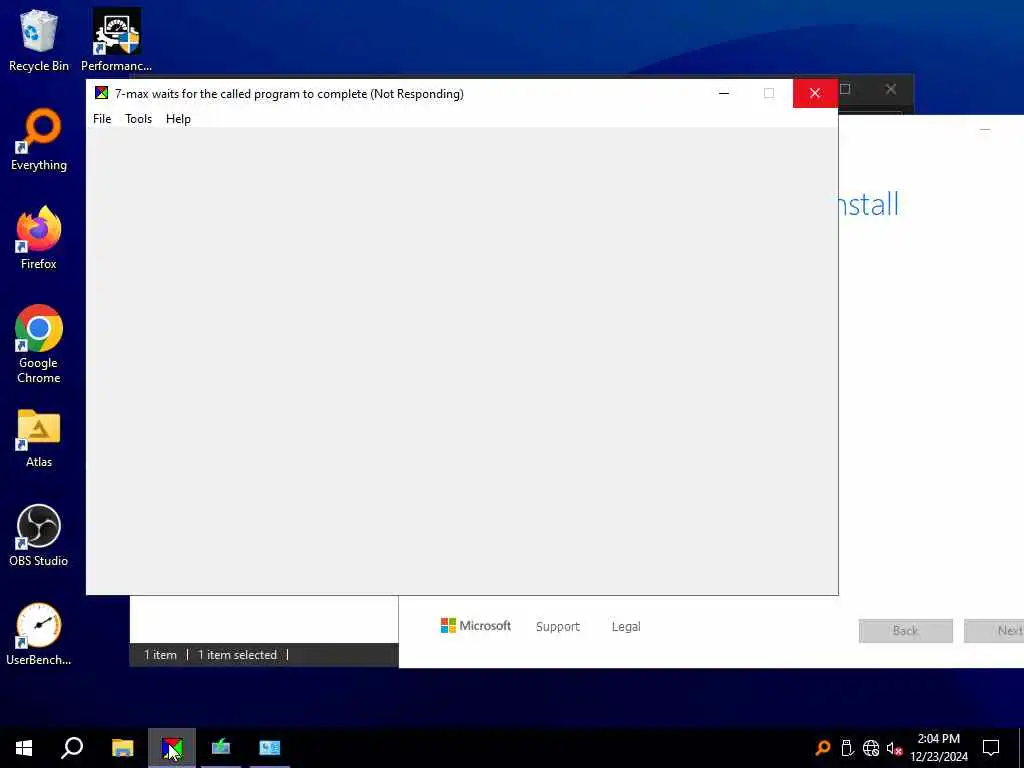Open the Help menu in 7-max

[178, 119]
